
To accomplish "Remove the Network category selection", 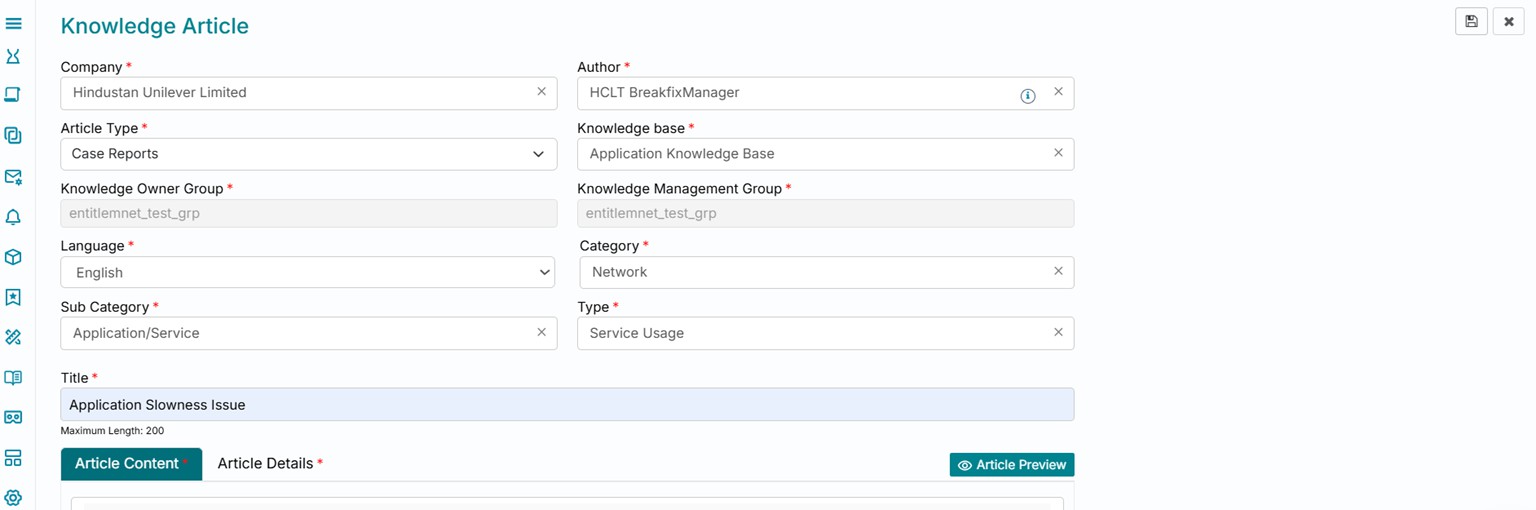I will coord(1058,271).
